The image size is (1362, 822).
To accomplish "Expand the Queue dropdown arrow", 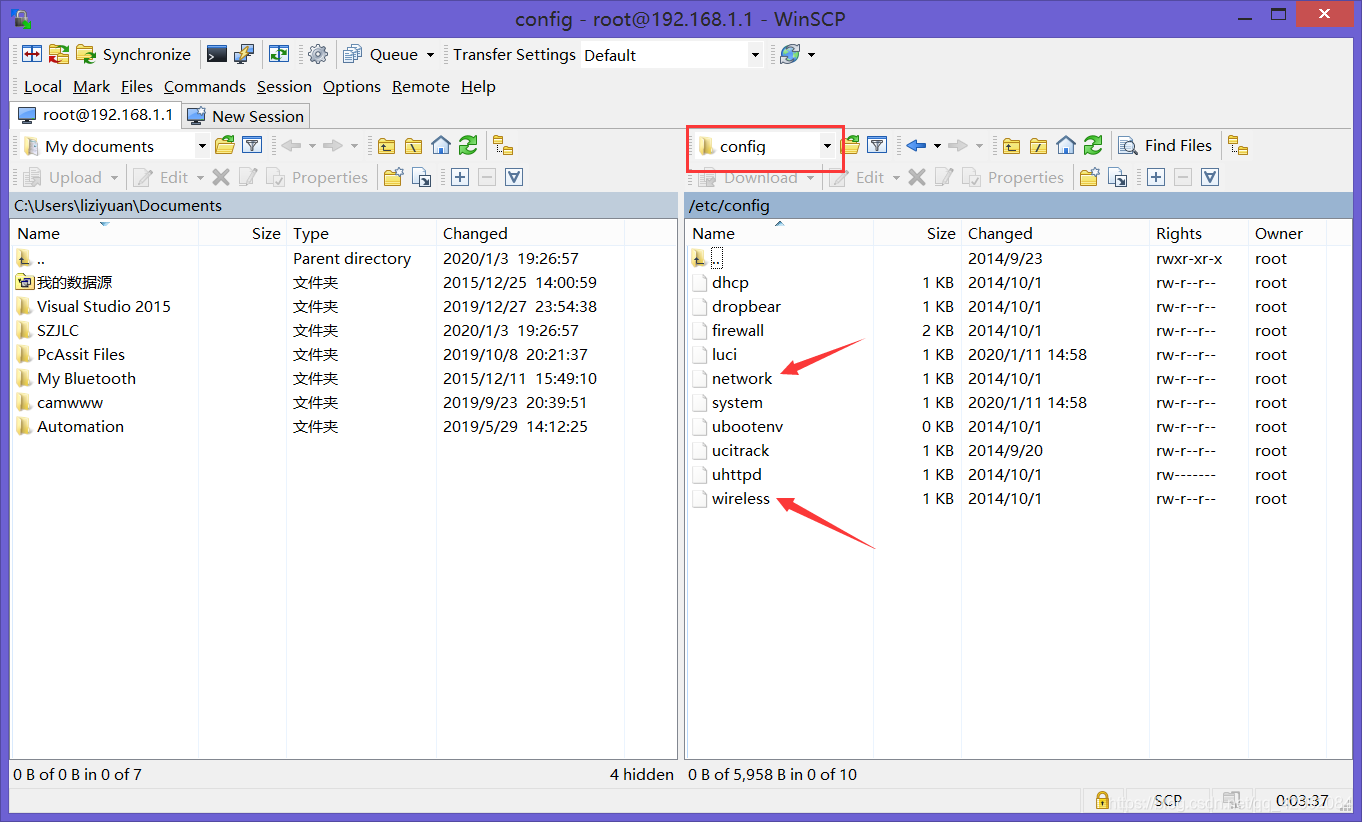I will (x=430, y=55).
